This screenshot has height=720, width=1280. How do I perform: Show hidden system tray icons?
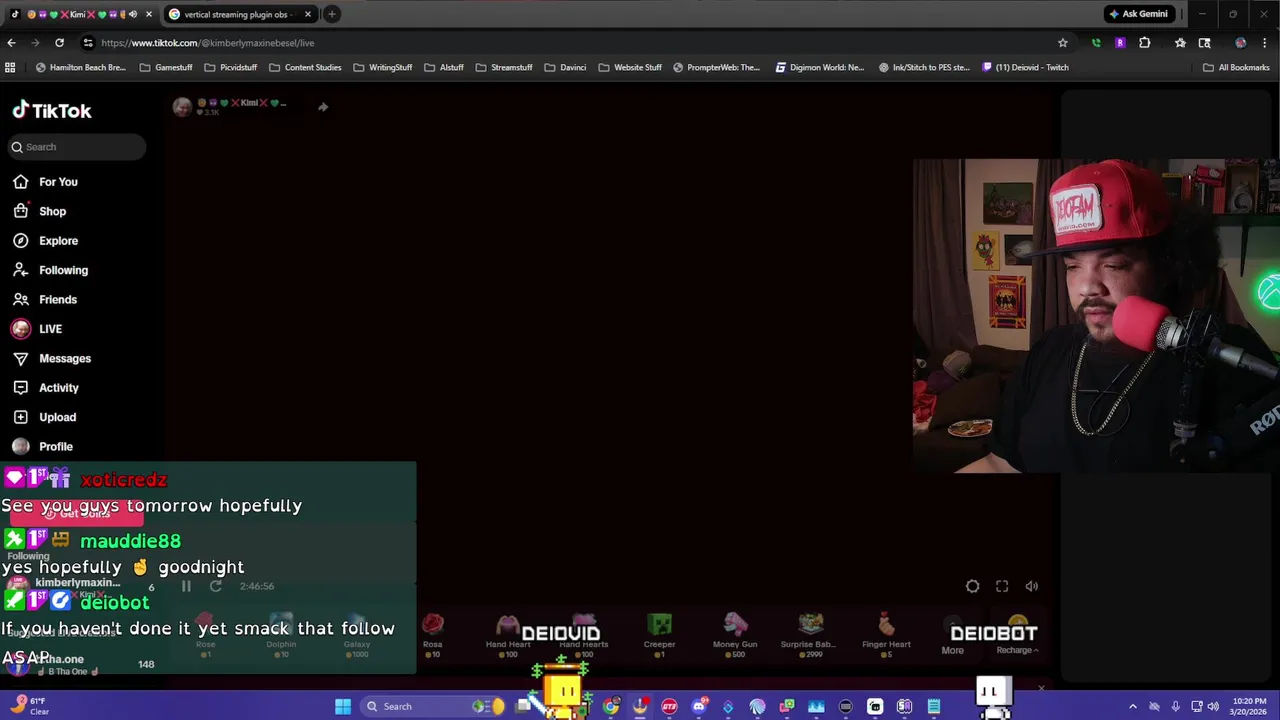(1133, 707)
